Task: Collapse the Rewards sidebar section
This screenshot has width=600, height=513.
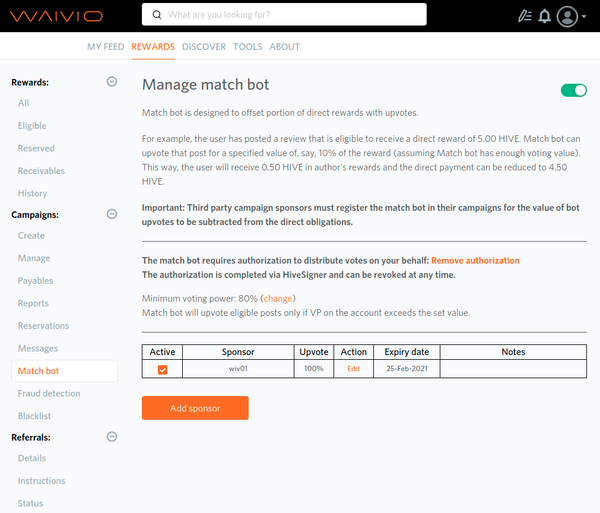Action: [112, 81]
